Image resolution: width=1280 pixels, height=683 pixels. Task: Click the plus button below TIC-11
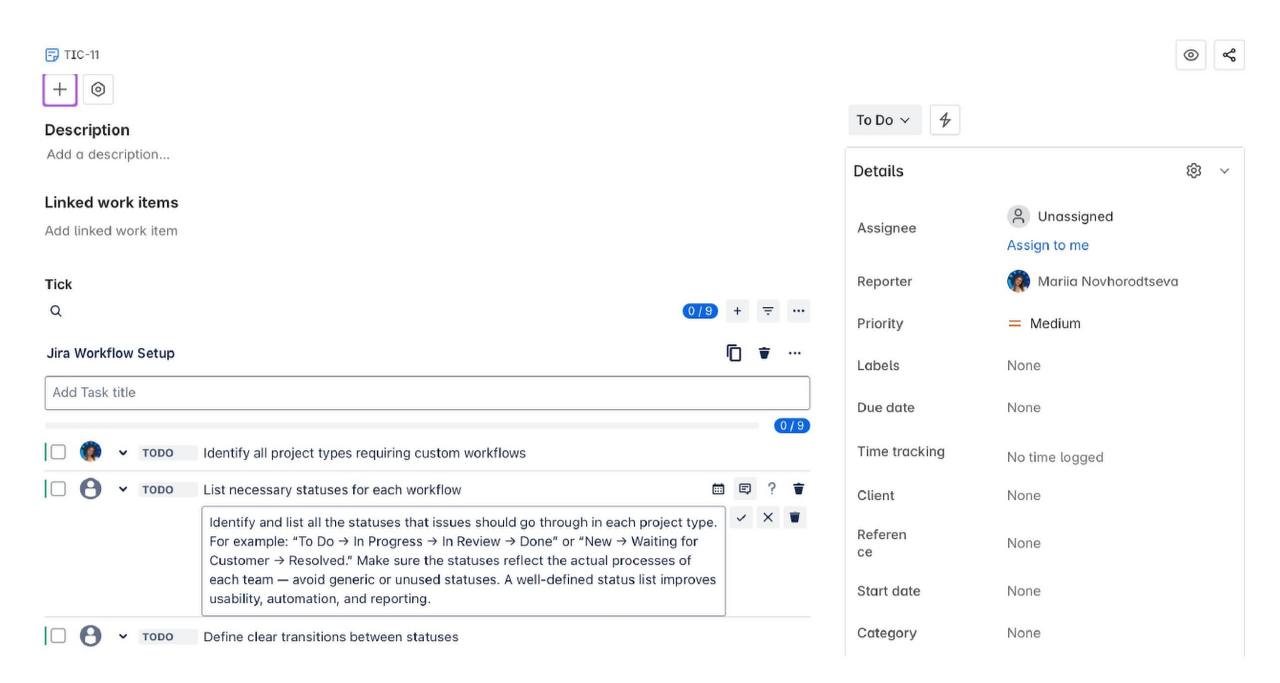60,89
